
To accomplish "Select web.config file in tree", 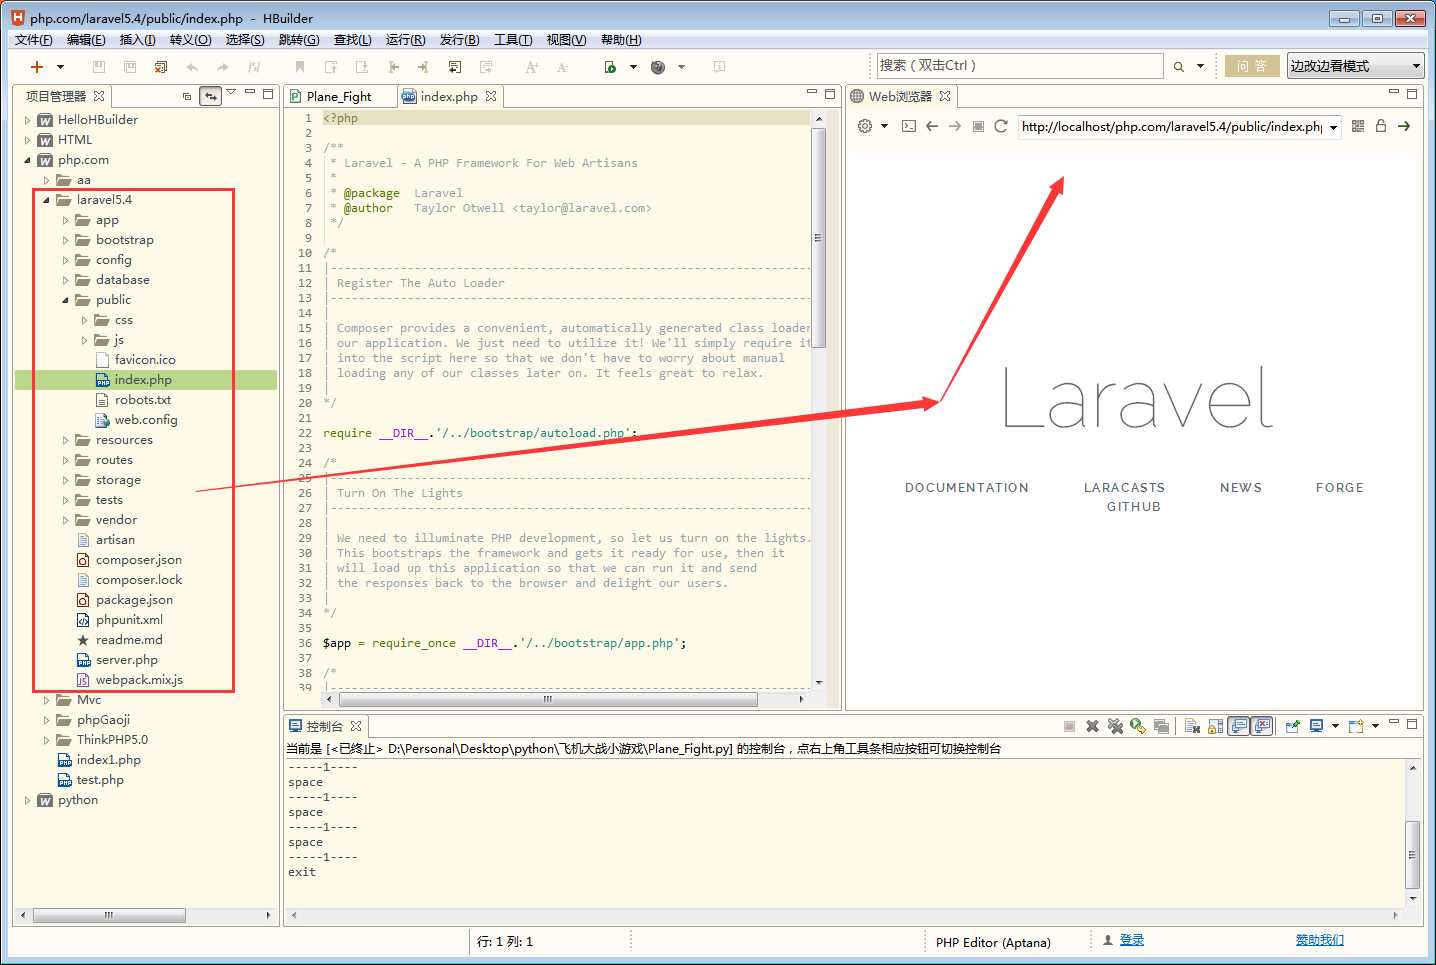I will pos(146,420).
